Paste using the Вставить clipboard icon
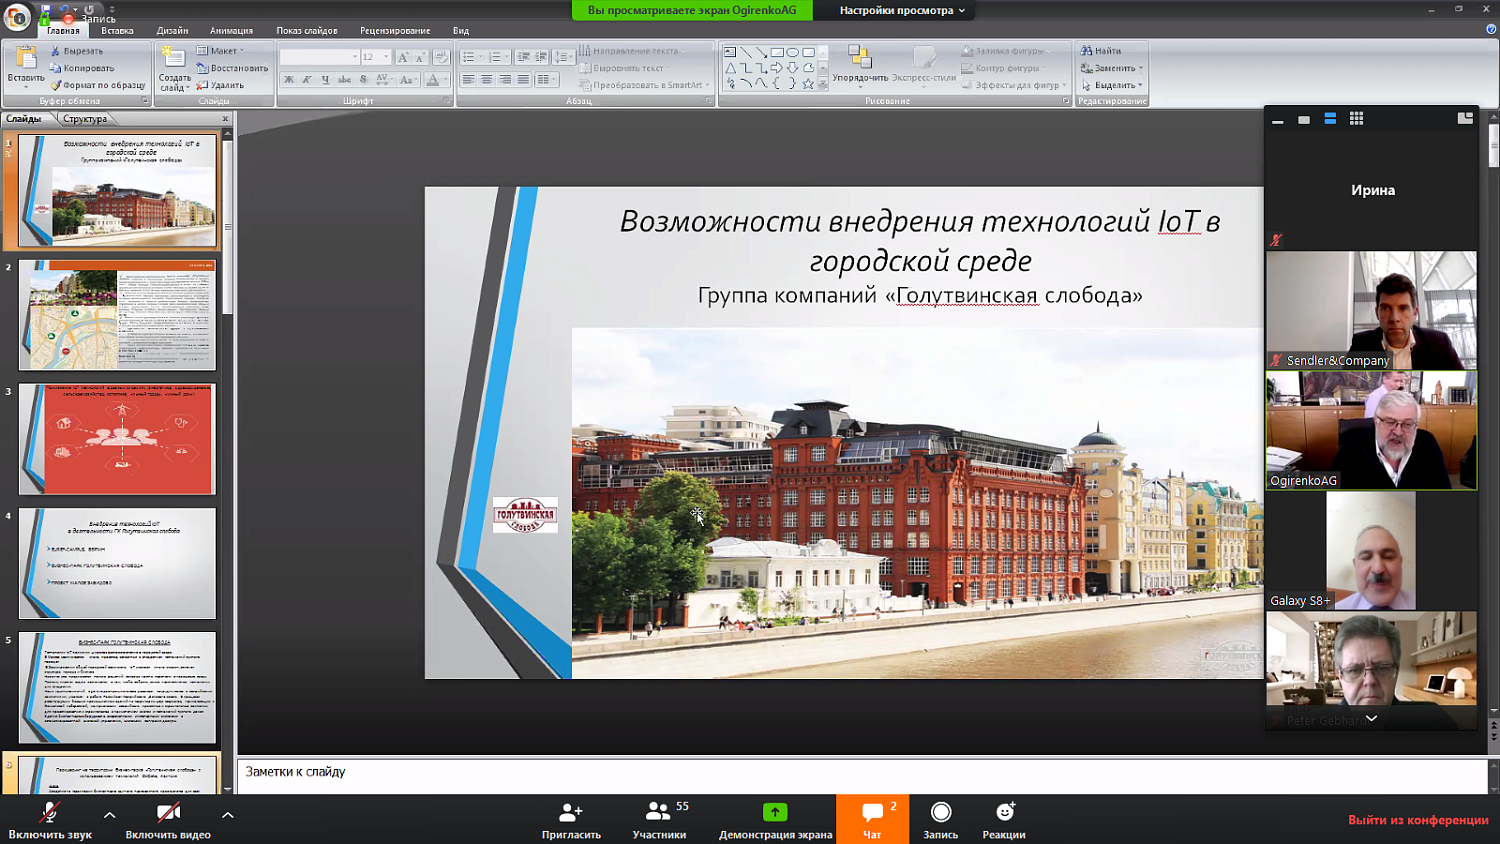This screenshot has width=1500, height=844. pos(26,65)
